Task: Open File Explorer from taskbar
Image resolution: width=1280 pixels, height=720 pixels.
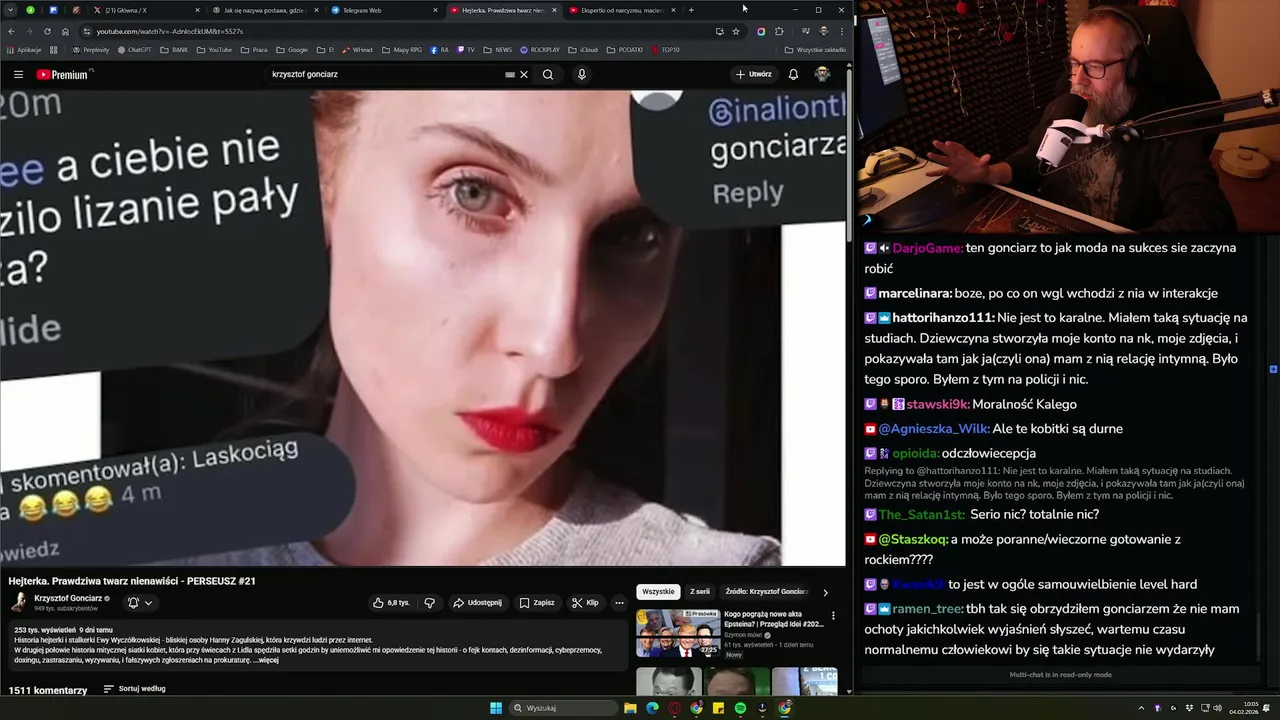Action: [x=630, y=708]
